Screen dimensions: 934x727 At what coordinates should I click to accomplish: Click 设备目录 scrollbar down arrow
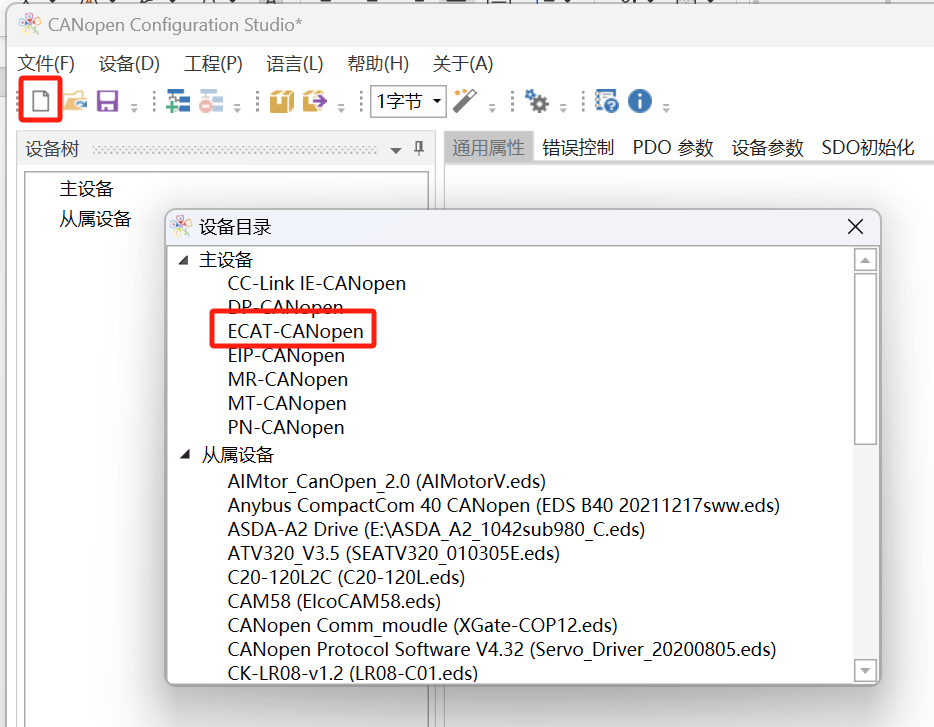coord(865,670)
